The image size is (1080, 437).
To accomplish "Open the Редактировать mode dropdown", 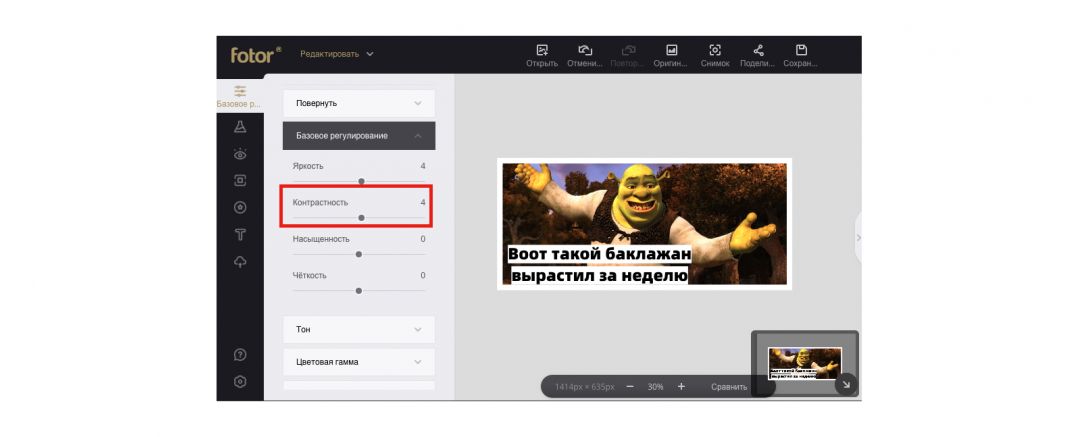I will tap(336, 54).
